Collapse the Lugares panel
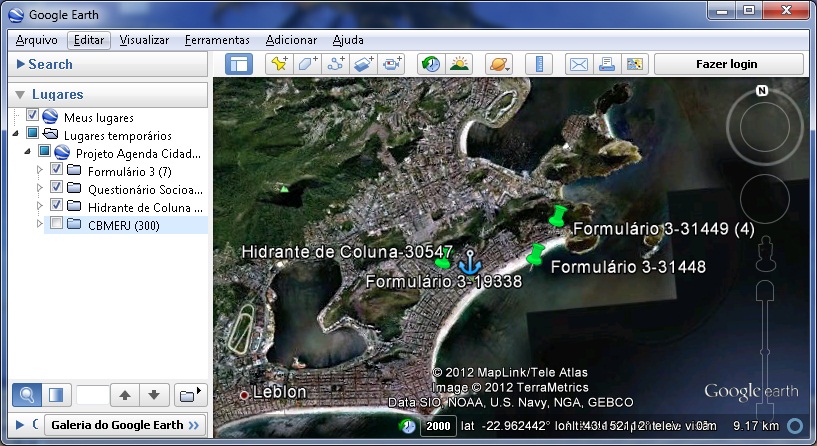 (x=20, y=94)
